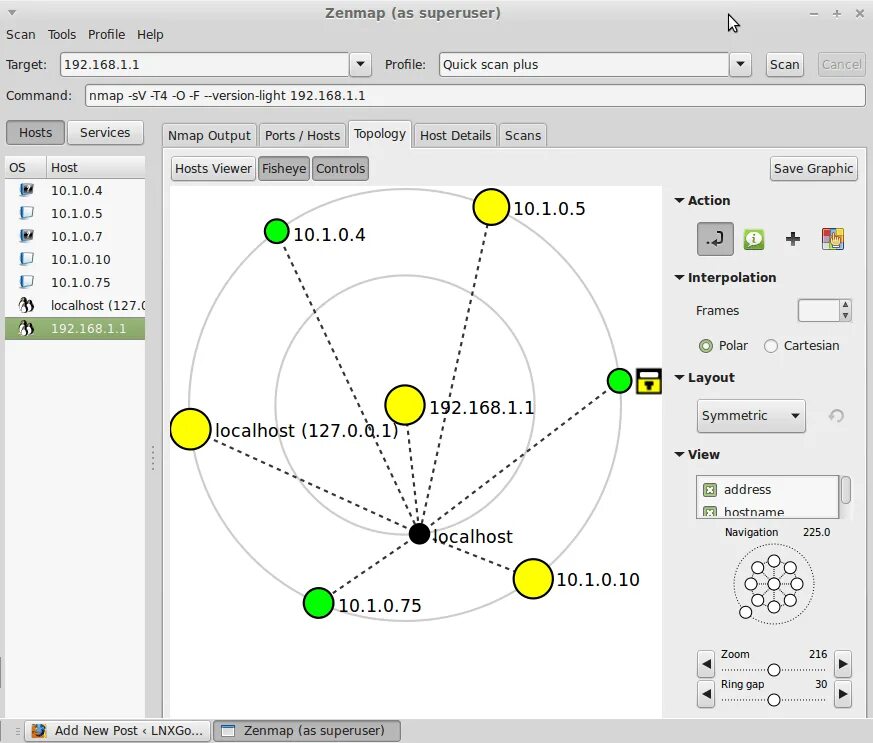
Task: Switch the side list to Services
Action: [105, 132]
